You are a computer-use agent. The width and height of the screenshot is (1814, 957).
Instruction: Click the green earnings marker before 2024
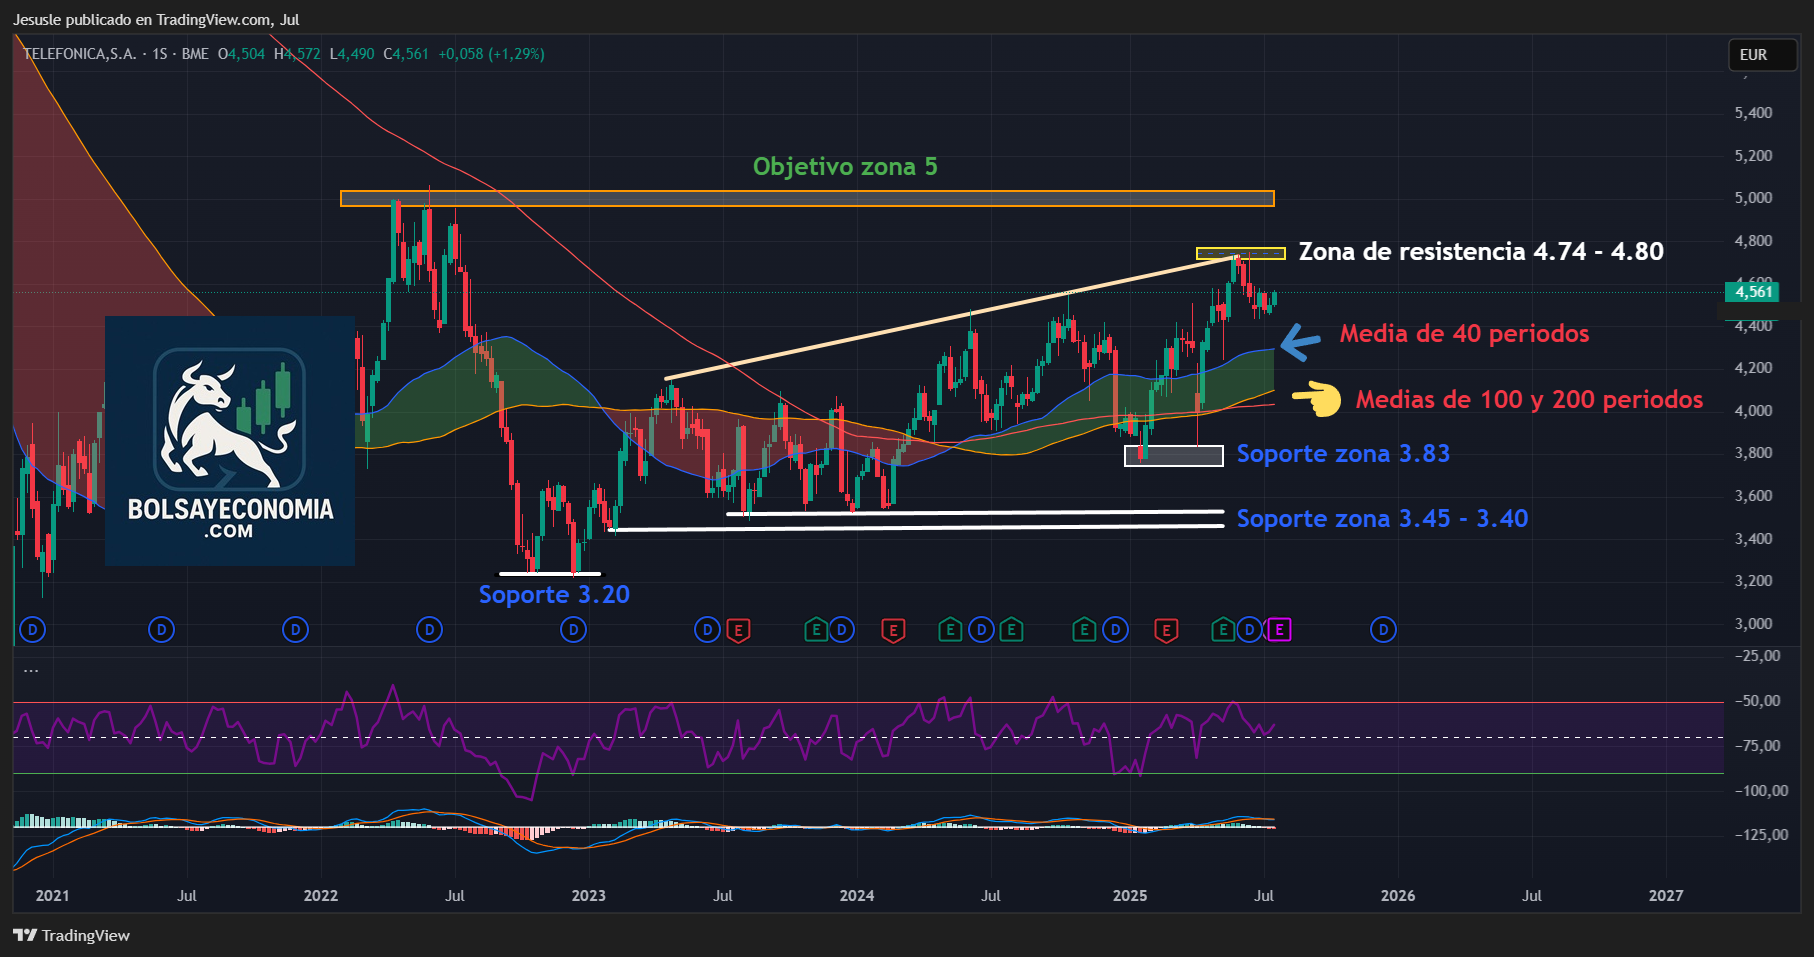click(x=817, y=630)
